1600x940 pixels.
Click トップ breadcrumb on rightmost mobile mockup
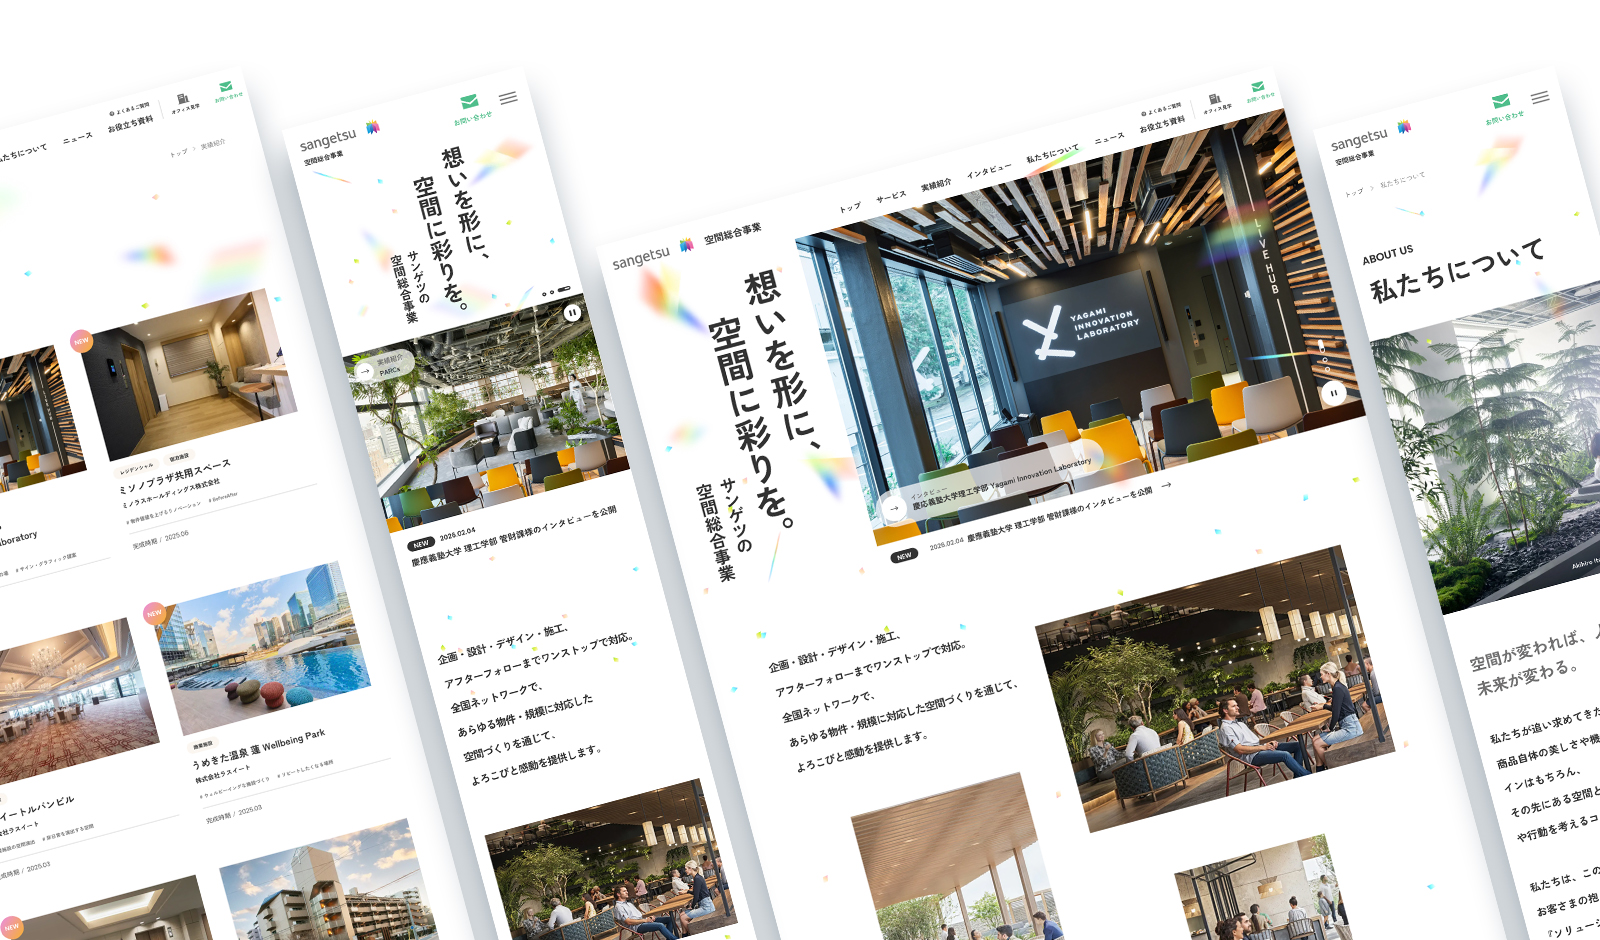click(1354, 192)
